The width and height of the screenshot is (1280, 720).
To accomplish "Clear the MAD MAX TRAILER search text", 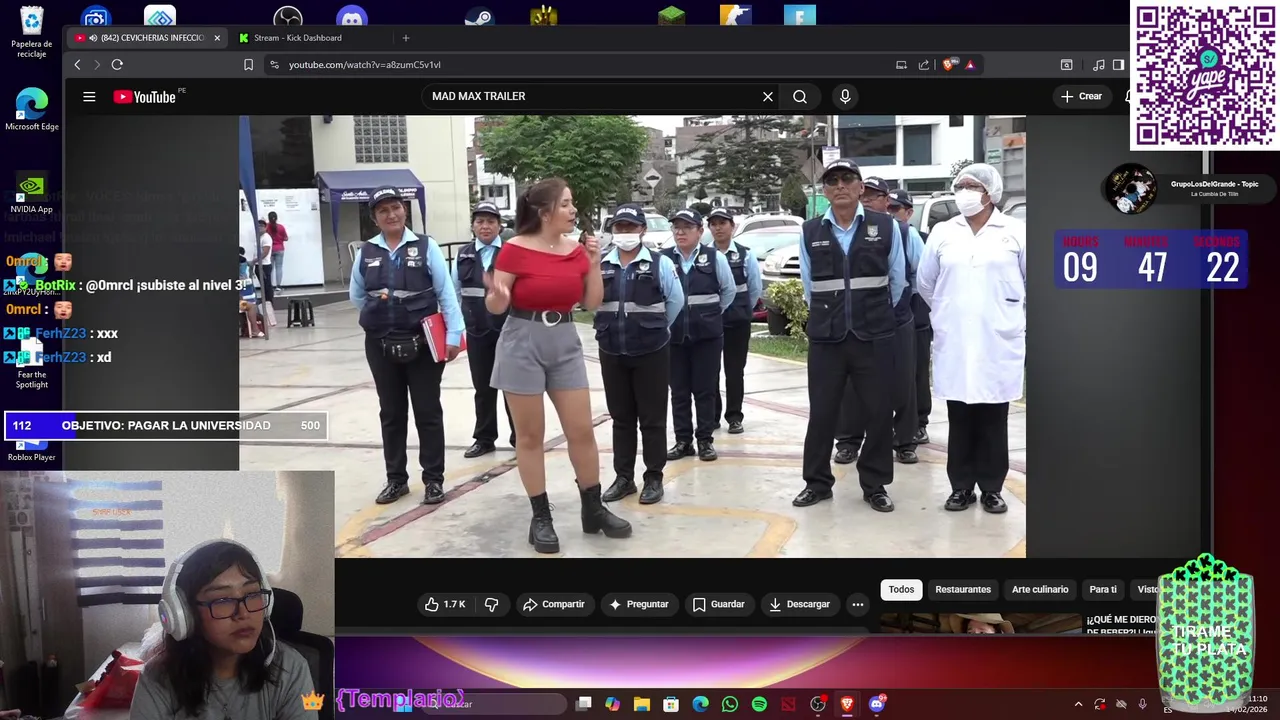I will (768, 97).
